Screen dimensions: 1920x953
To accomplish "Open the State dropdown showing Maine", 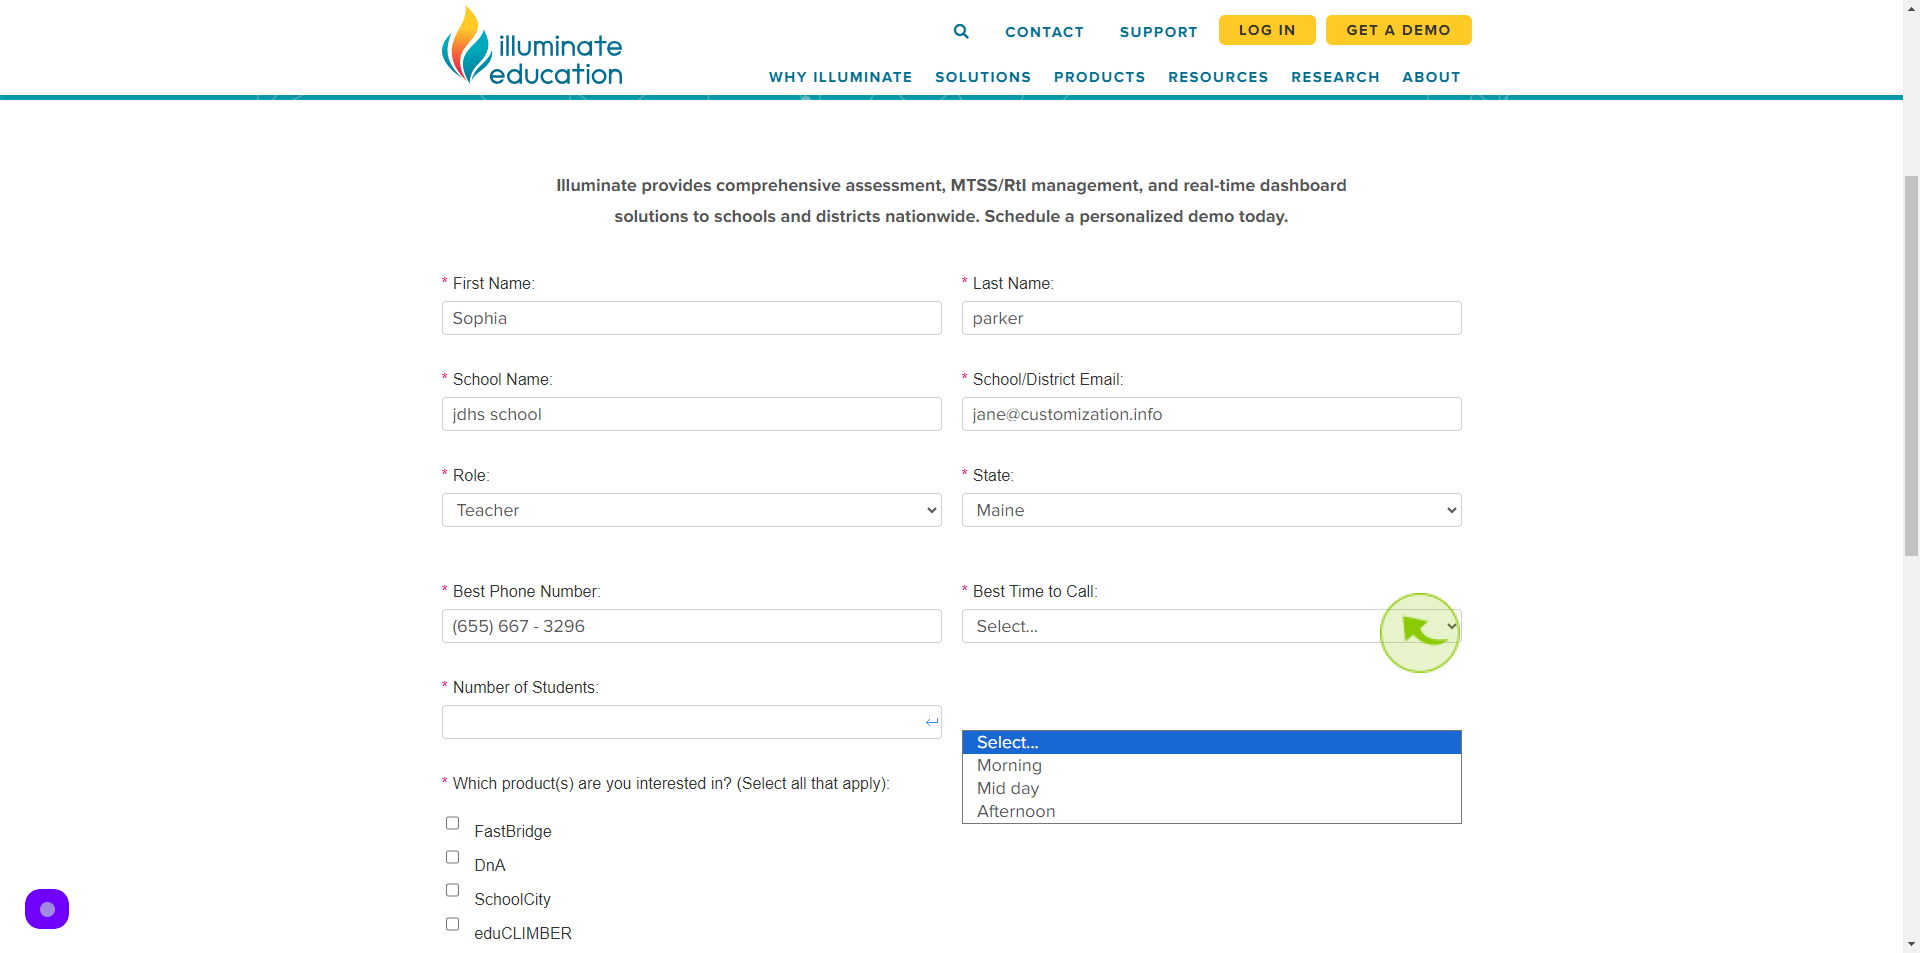I will click(1212, 510).
